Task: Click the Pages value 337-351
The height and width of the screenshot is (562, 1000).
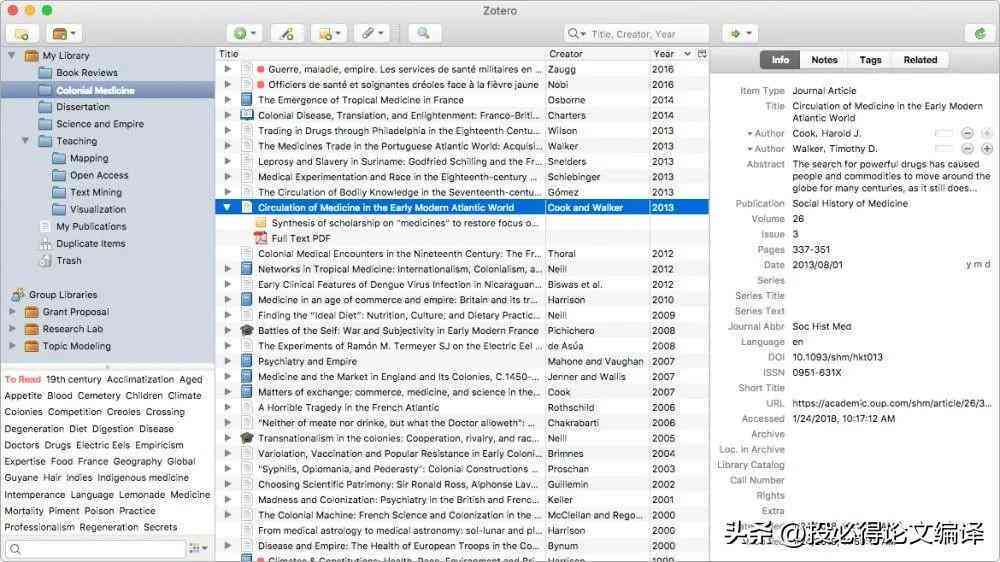Action: pyautogui.click(x=811, y=249)
